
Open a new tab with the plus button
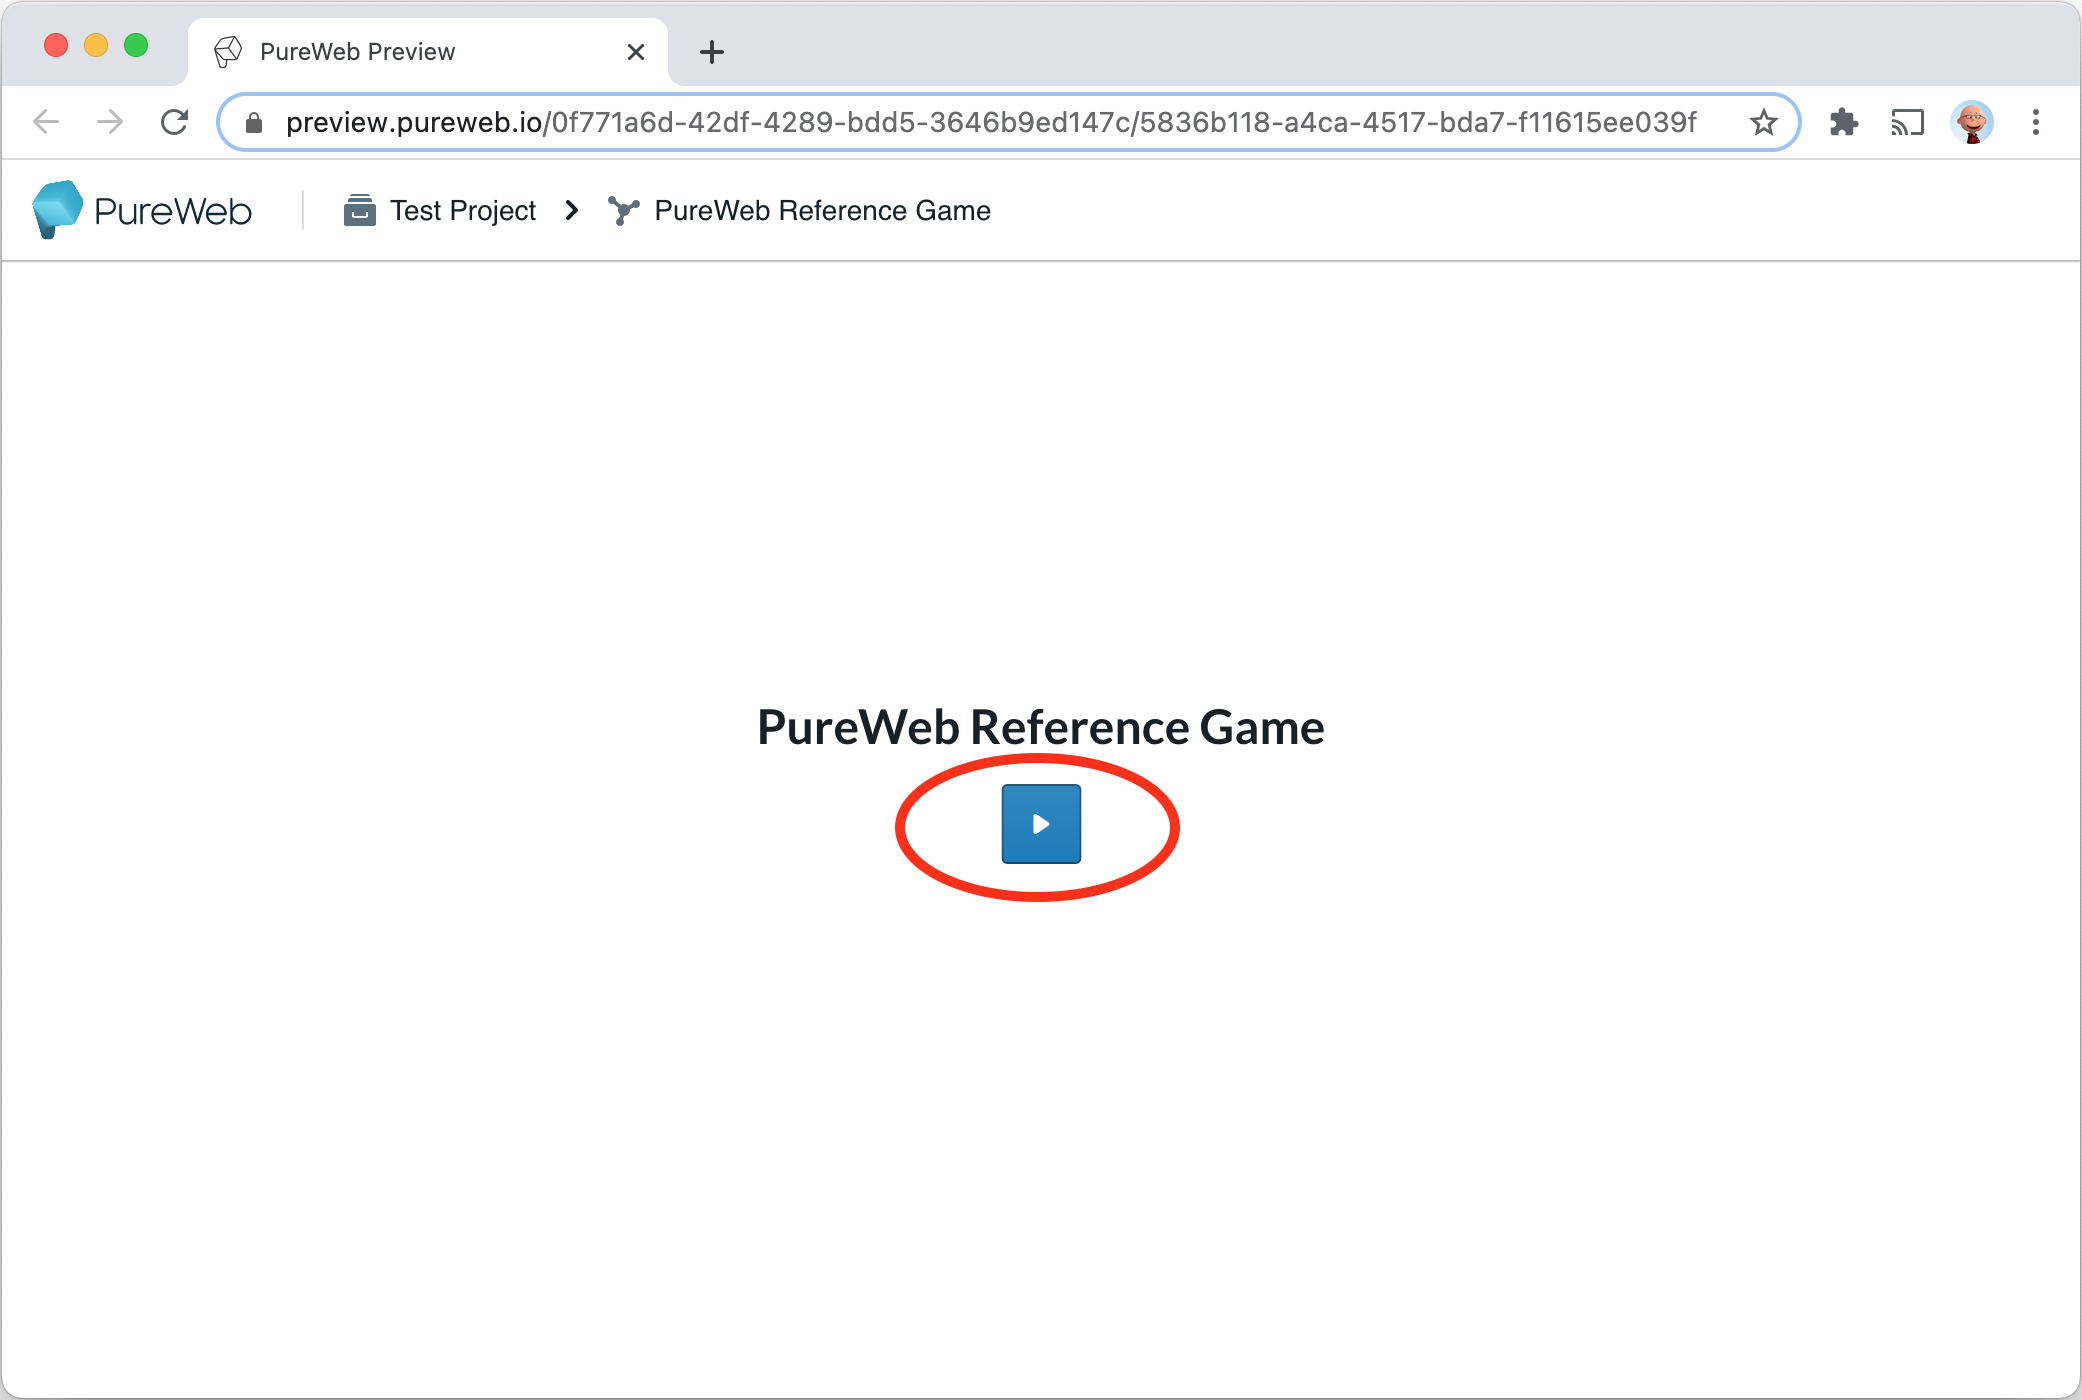(x=712, y=52)
